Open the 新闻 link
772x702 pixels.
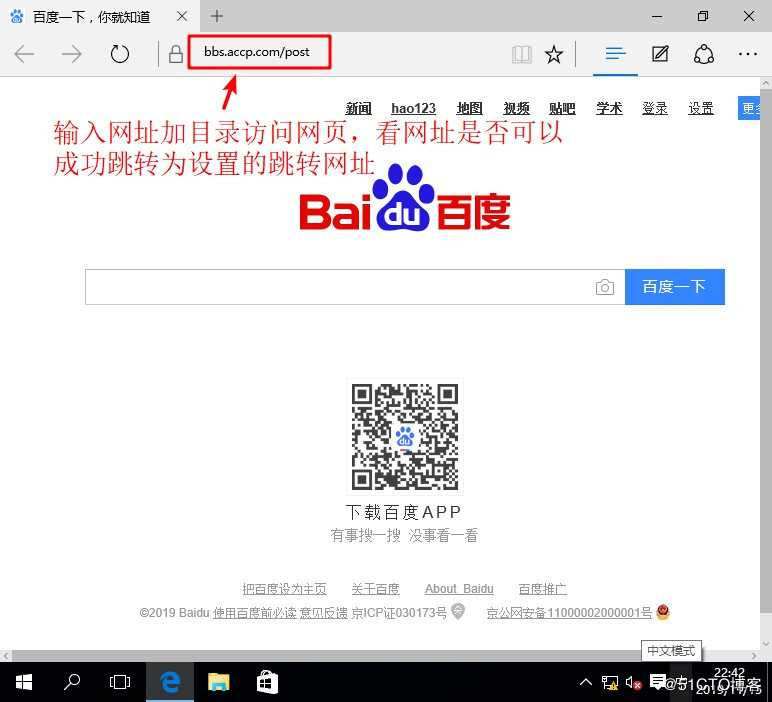pyautogui.click(x=358, y=108)
